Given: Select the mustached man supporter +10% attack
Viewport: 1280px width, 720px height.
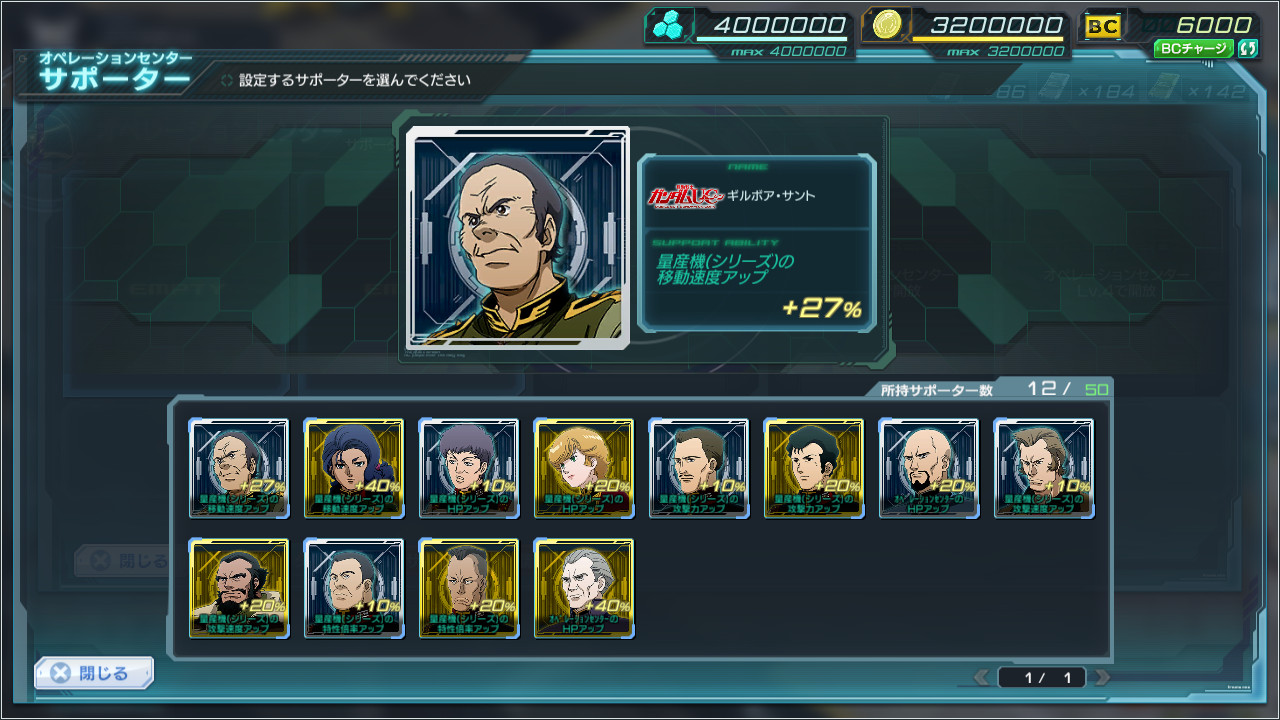Looking at the screenshot, I should (699, 468).
